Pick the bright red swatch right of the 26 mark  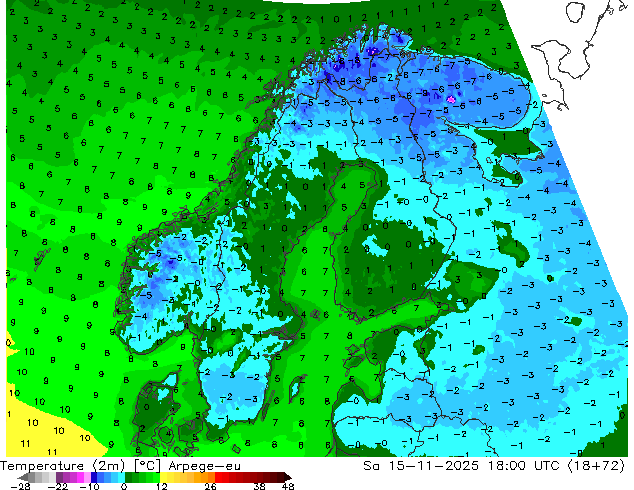(218, 477)
